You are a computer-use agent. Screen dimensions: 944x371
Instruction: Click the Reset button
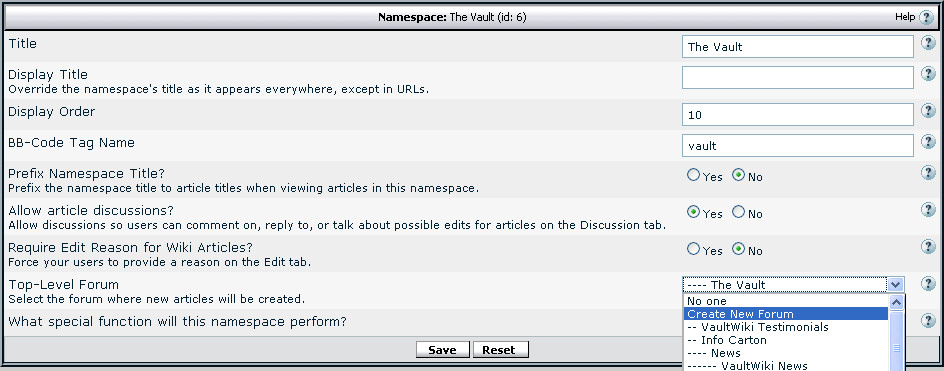pyautogui.click(x=500, y=350)
